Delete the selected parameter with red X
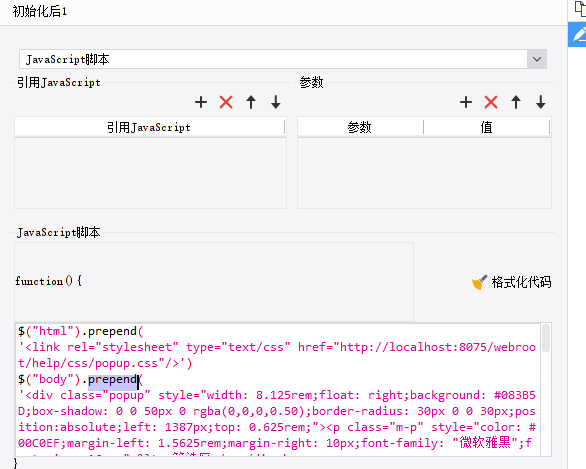Screen dimensions: 586x469 (x=491, y=102)
